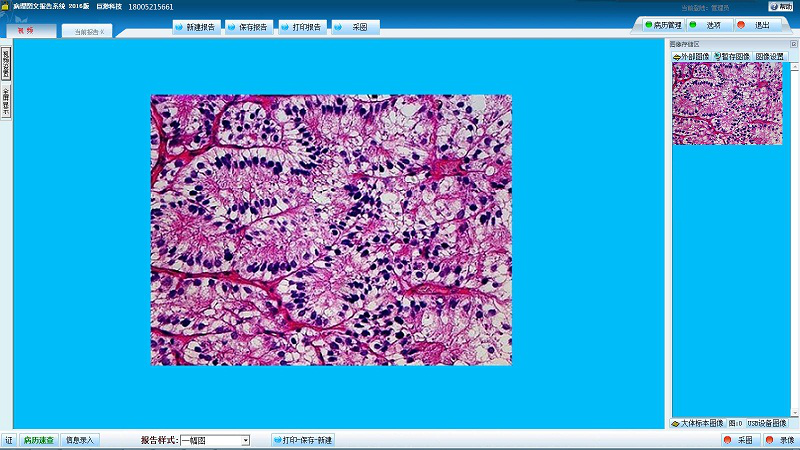This screenshot has width=800, height=450.
Task: Select the 病历速查 bottom tab
Action: click(x=39, y=440)
